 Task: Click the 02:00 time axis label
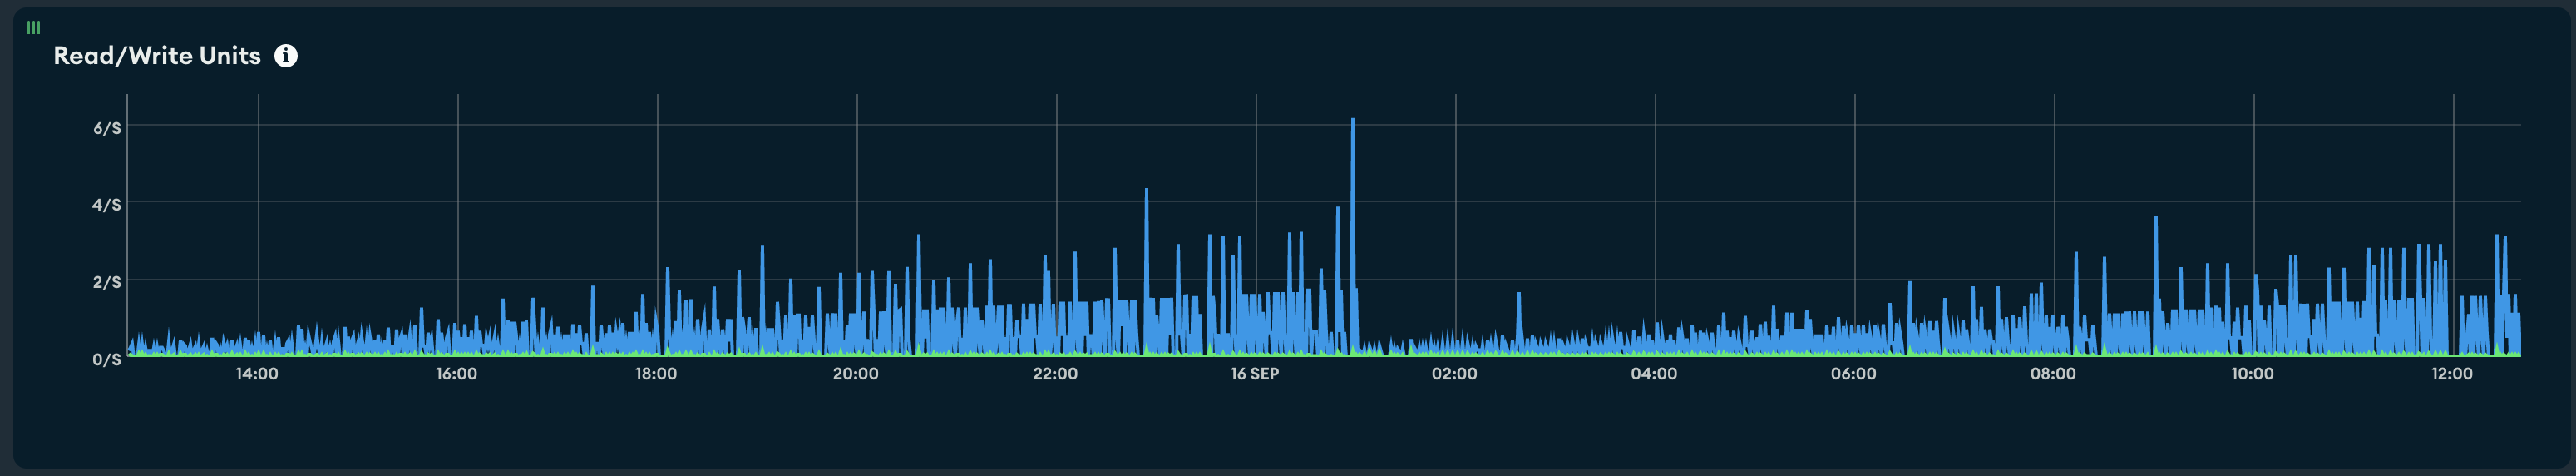[1454, 374]
